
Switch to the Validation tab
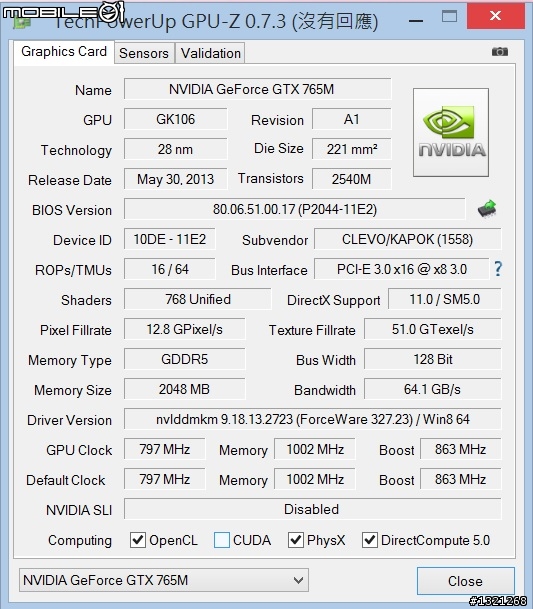tap(211, 53)
